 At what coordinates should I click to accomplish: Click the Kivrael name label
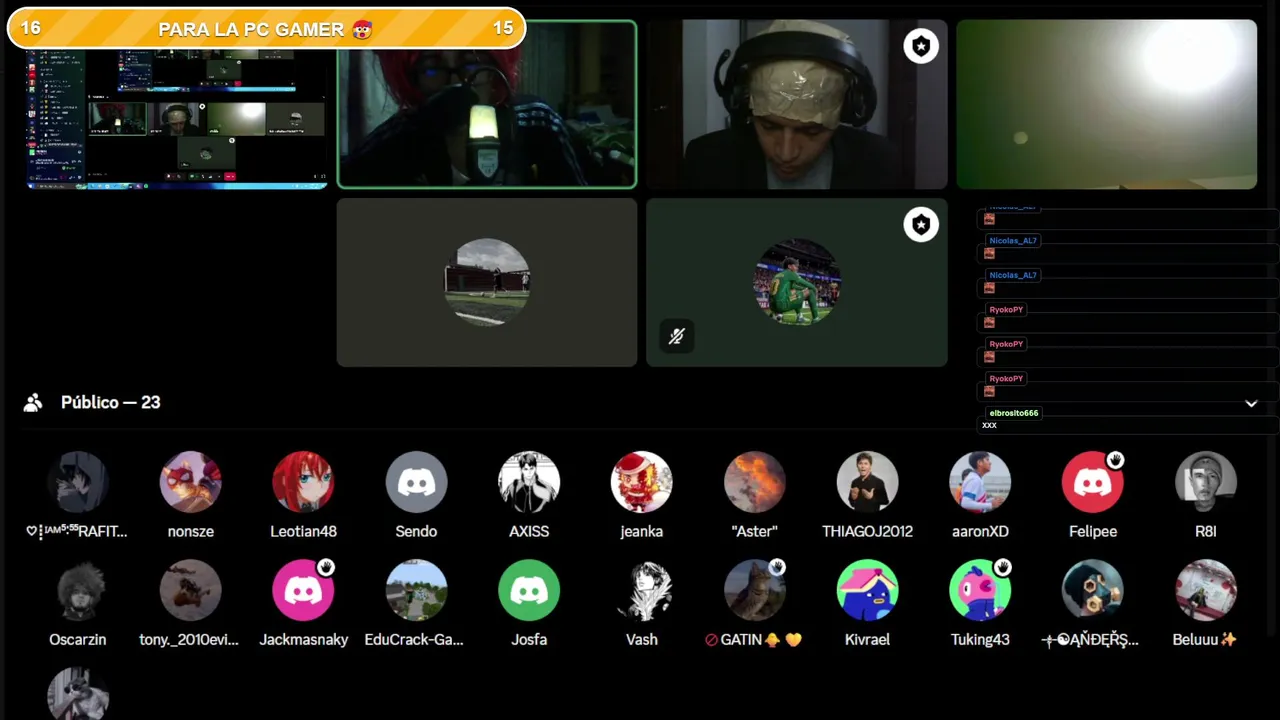click(867, 639)
